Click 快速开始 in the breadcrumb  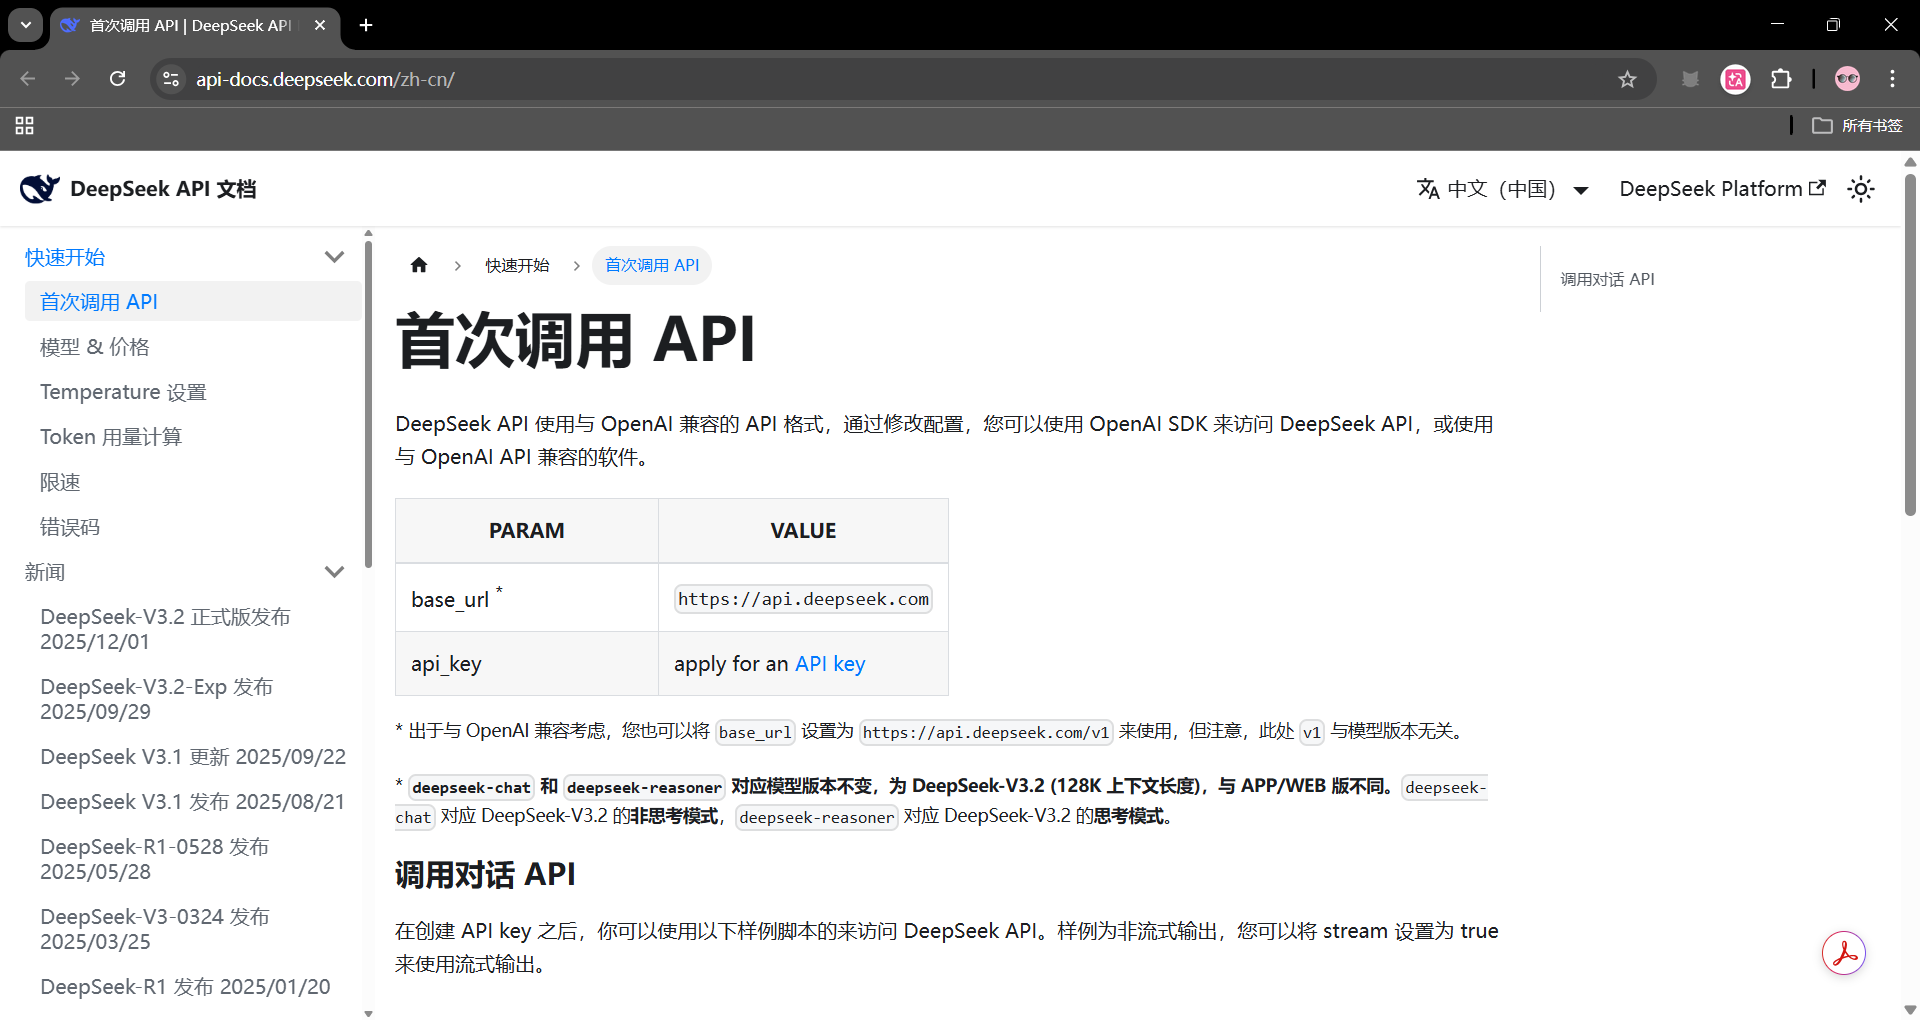click(x=517, y=265)
